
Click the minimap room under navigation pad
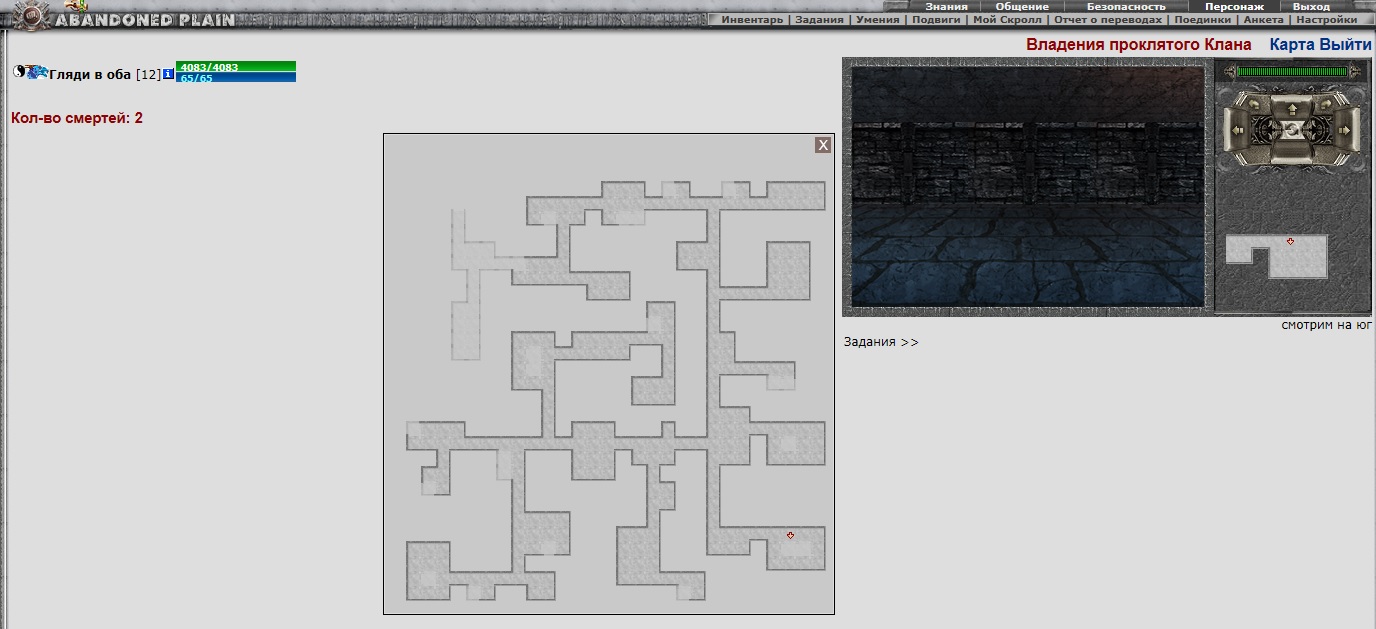point(1277,256)
